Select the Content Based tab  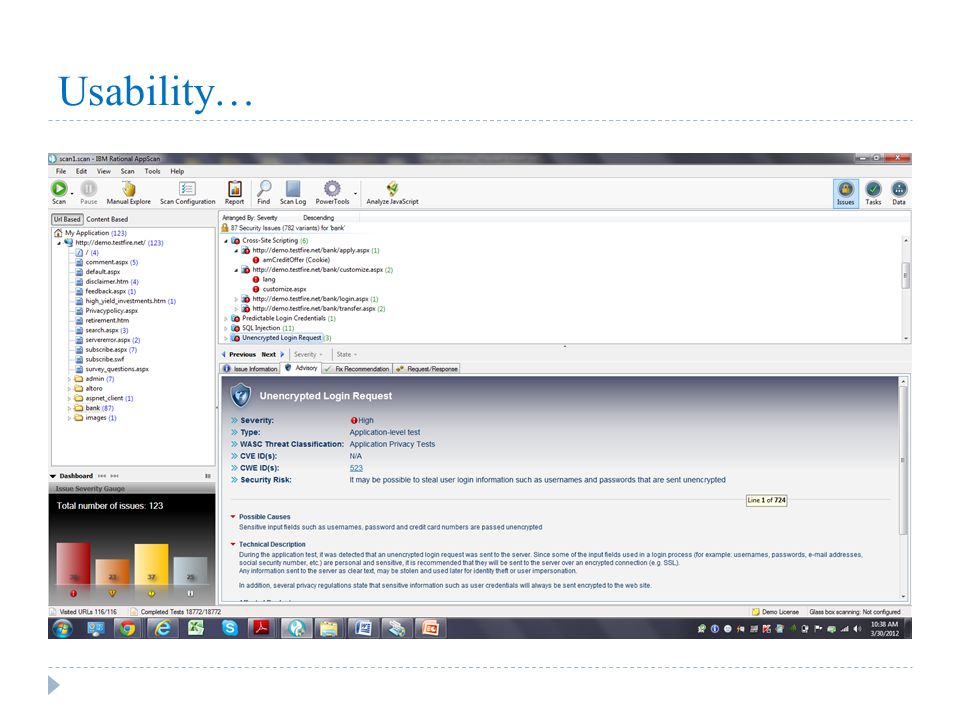point(107,219)
